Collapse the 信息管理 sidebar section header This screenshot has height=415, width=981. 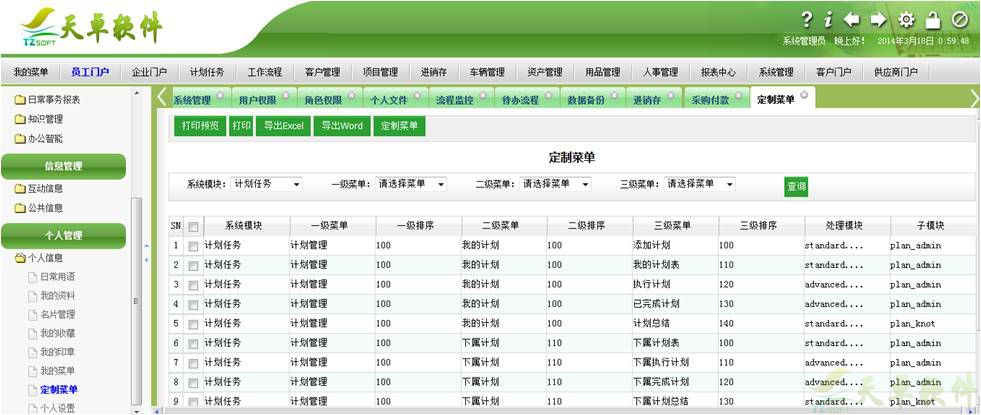[63, 167]
